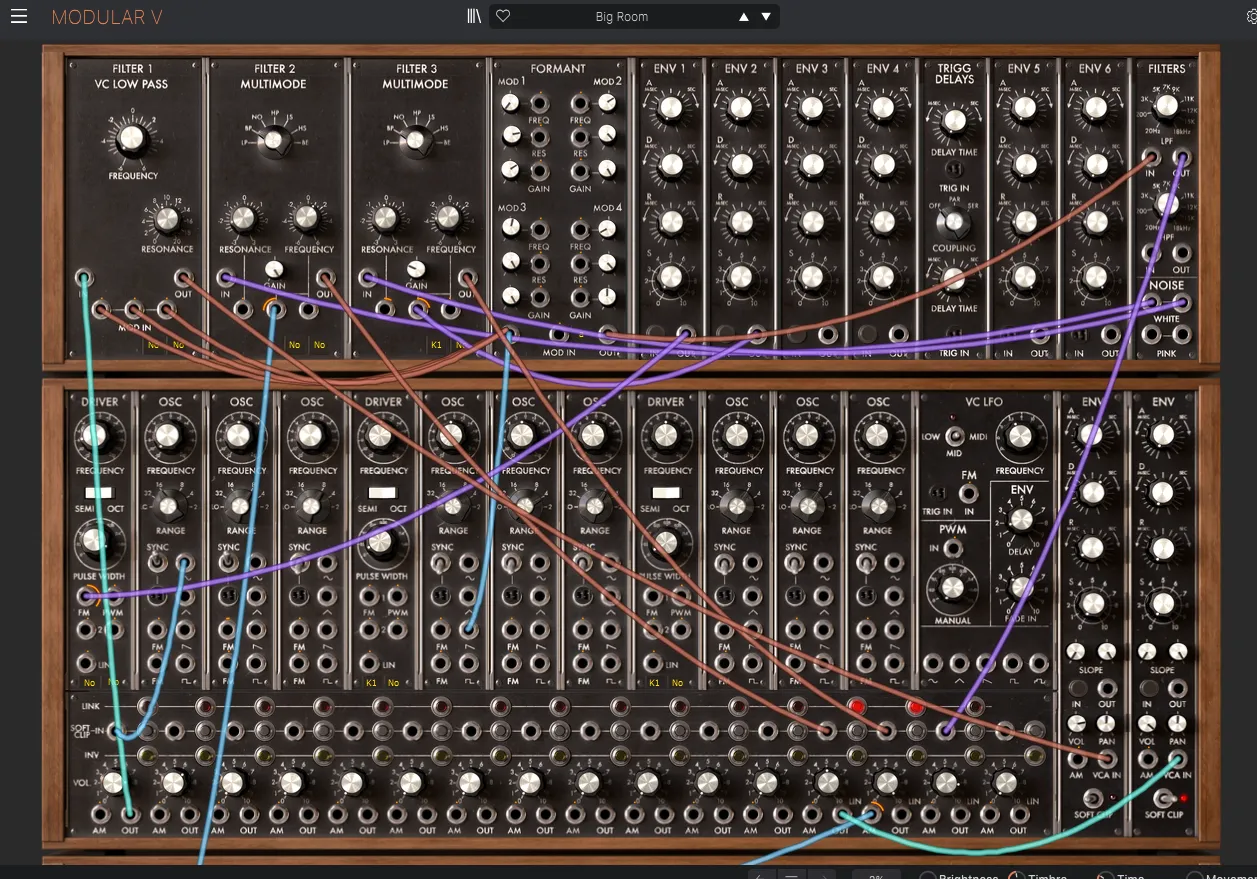Click the Filter 2 OUT jack
Image resolution: width=1257 pixels, height=879 pixels.
[x=325, y=279]
